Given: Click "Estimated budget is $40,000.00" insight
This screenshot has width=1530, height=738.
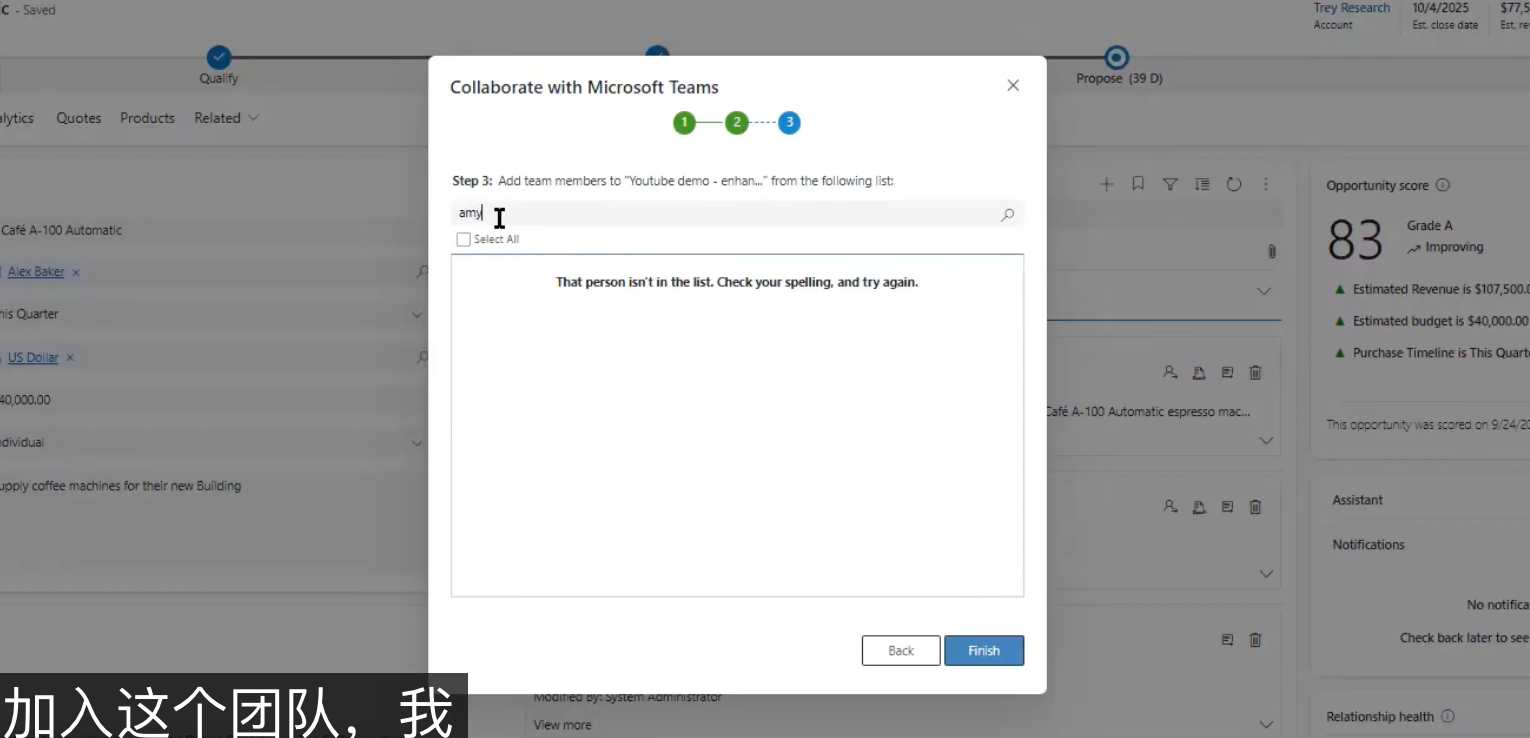Looking at the screenshot, I should pyautogui.click(x=1441, y=321).
